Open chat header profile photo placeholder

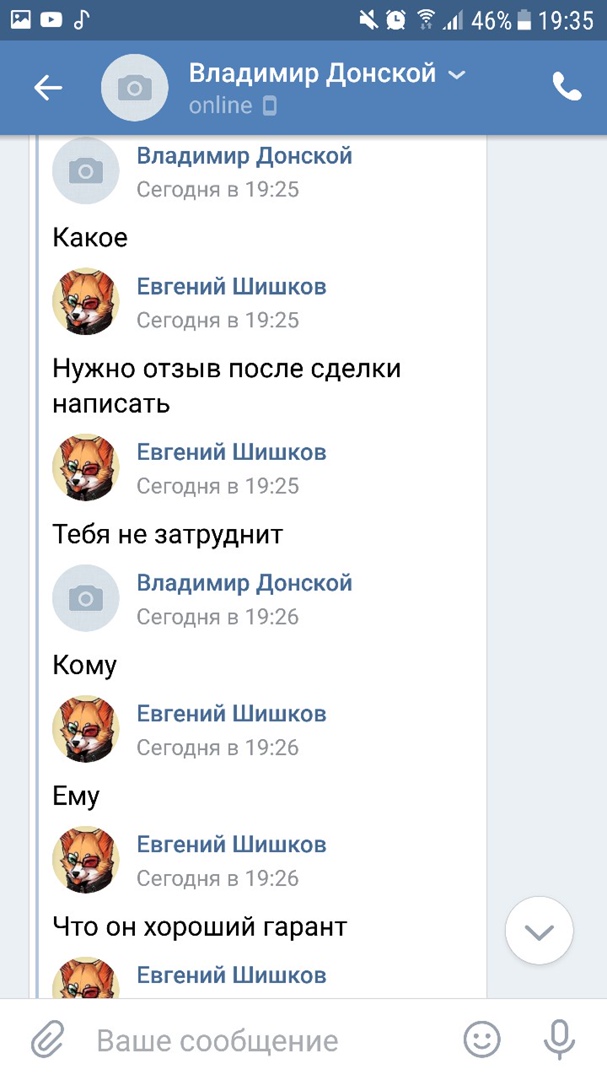(135, 88)
